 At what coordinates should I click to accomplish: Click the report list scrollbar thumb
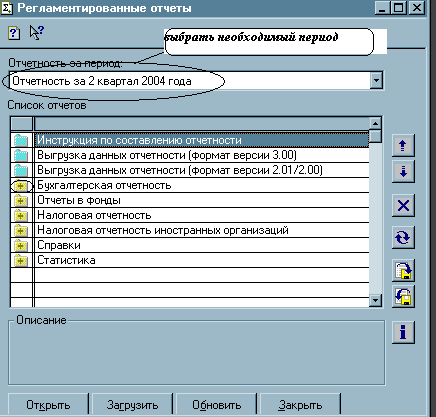376,136
